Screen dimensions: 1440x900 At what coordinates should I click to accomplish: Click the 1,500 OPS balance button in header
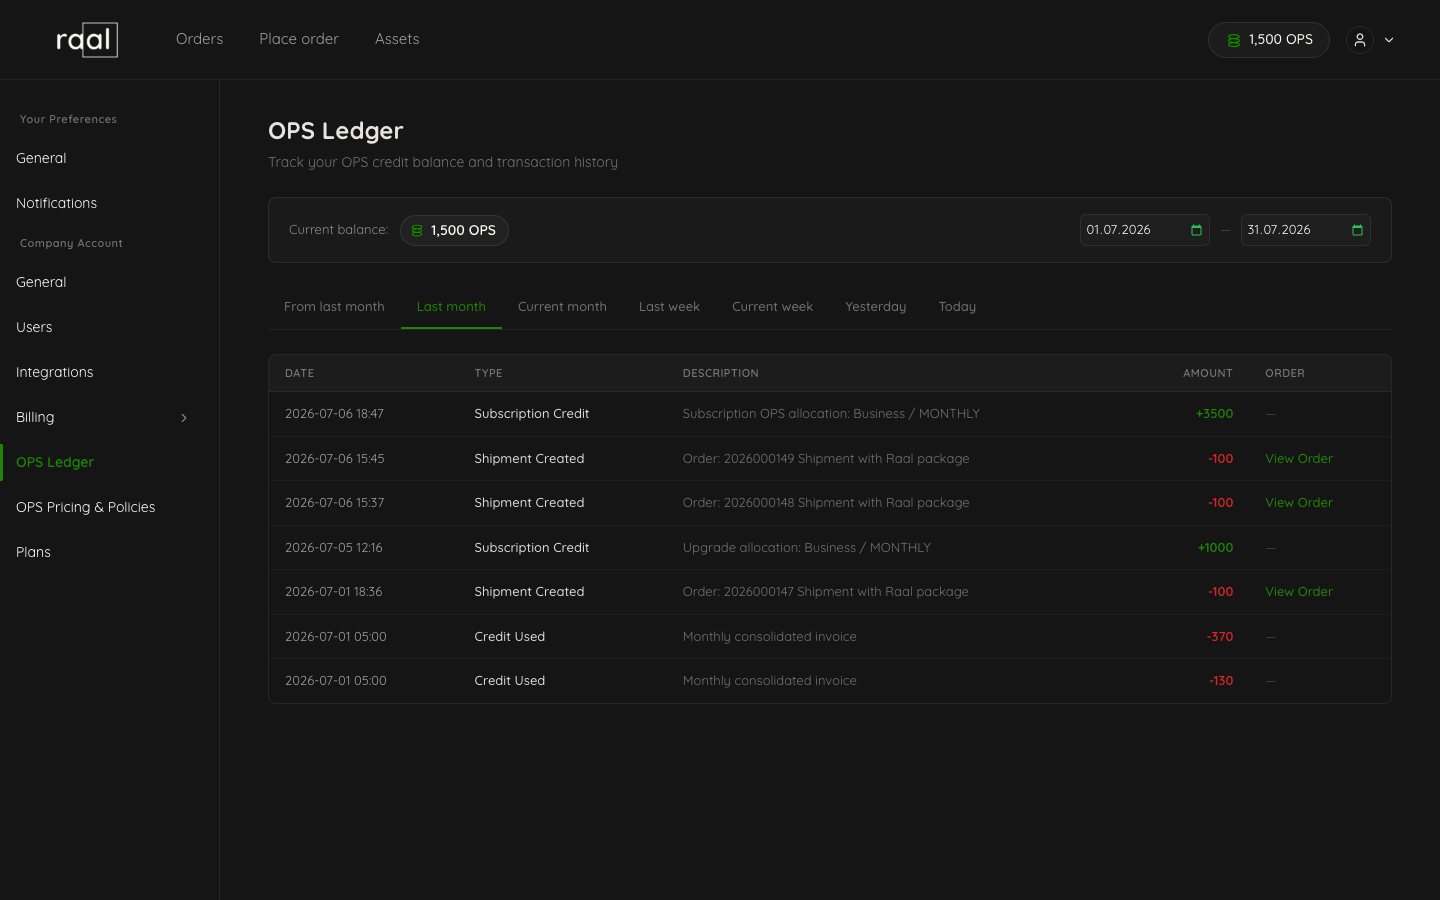click(1268, 40)
